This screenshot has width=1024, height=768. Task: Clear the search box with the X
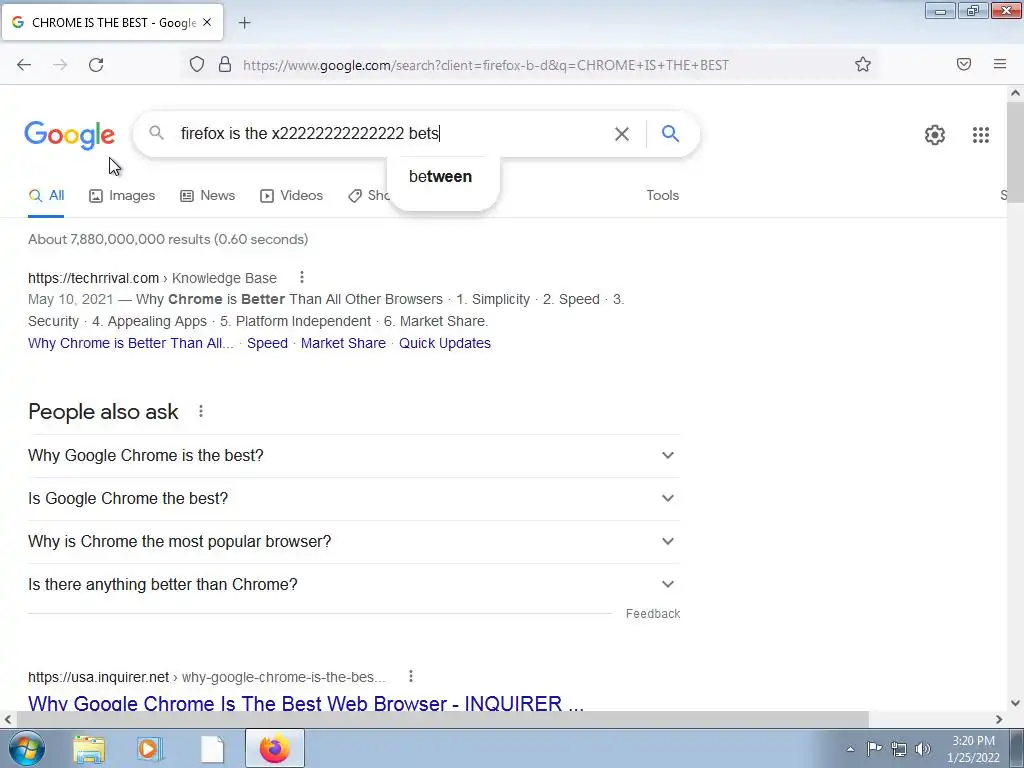coord(622,134)
